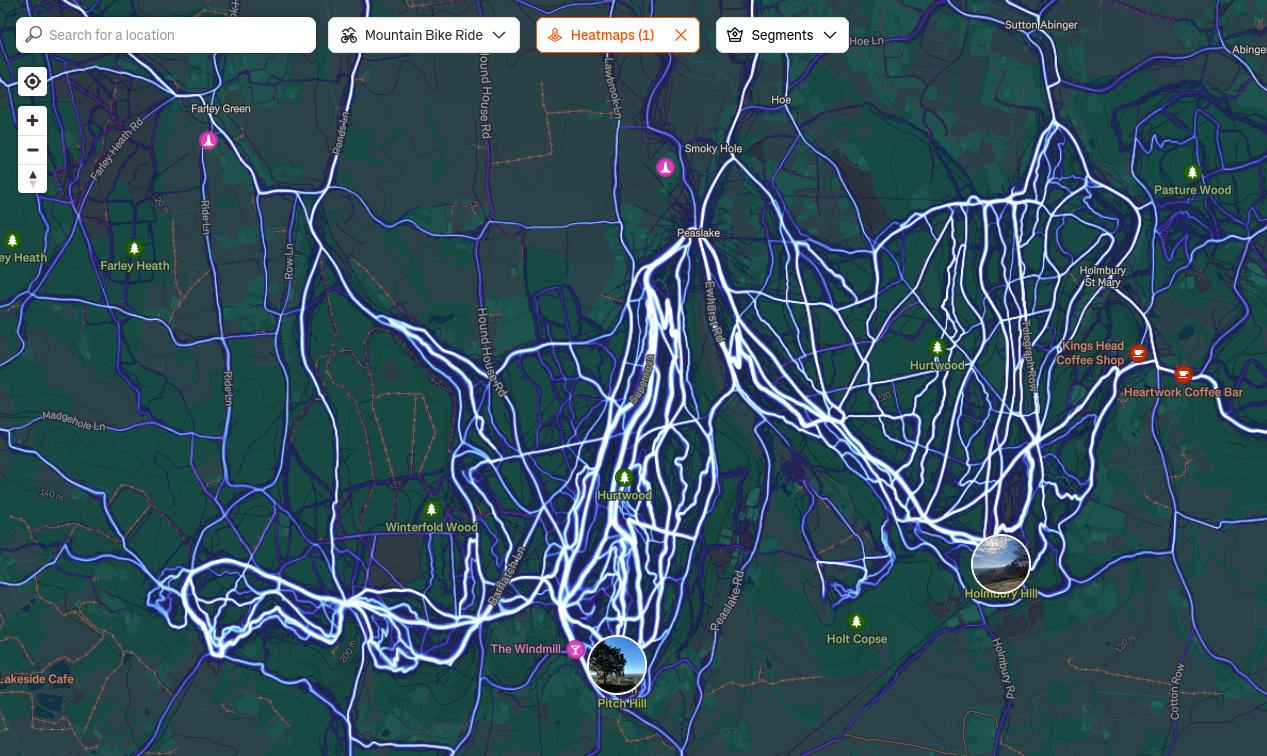Click the locate me crosshair button

pos(32,82)
